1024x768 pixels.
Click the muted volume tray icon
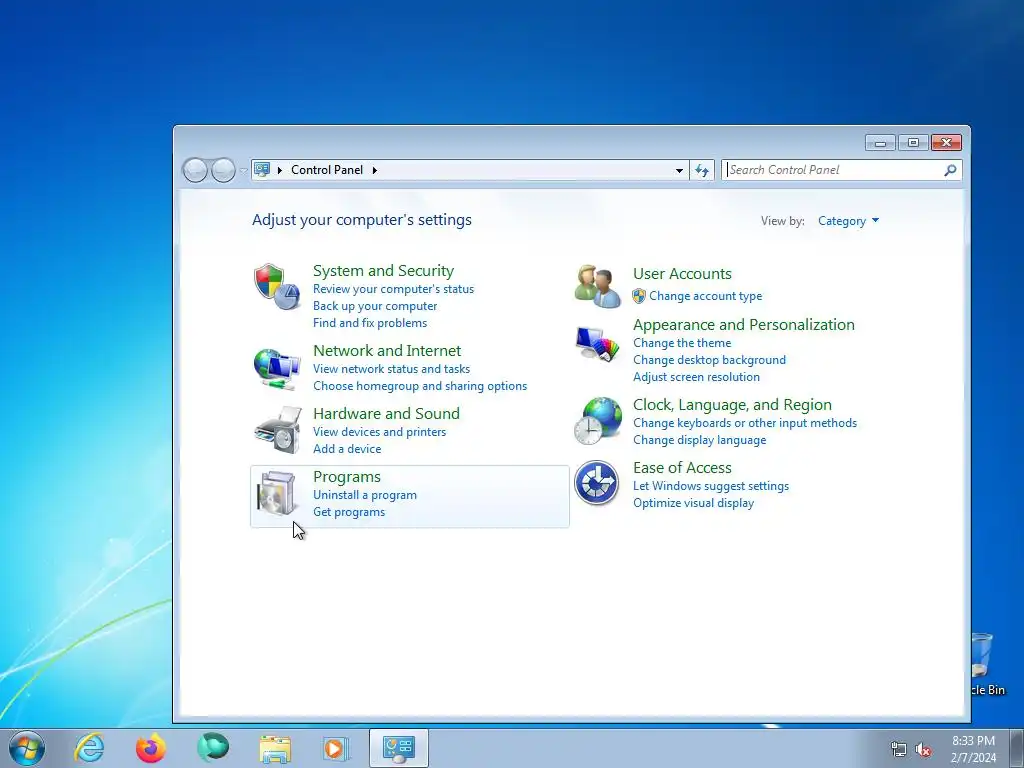(x=923, y=749)
